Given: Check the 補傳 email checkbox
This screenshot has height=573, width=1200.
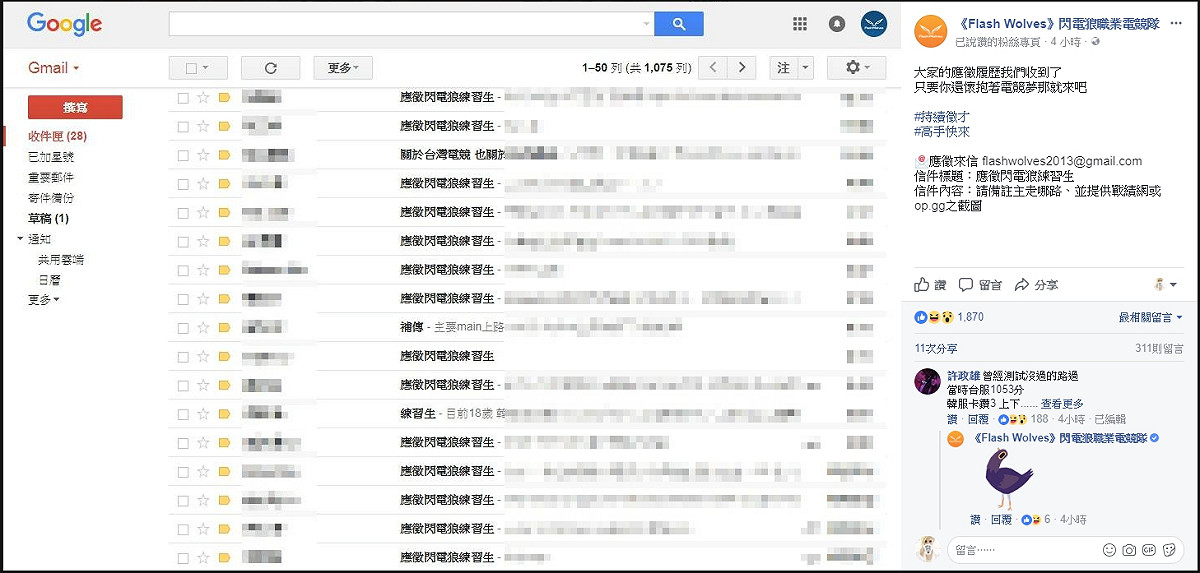Looking at the screenshot, I should coord(183,327).
